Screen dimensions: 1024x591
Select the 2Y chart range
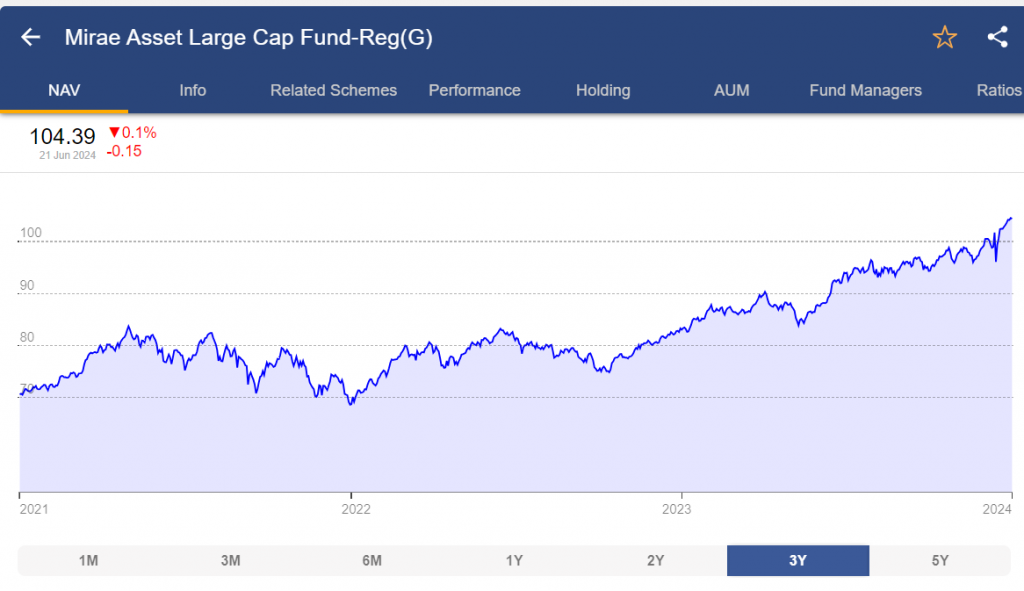[656, 560]
